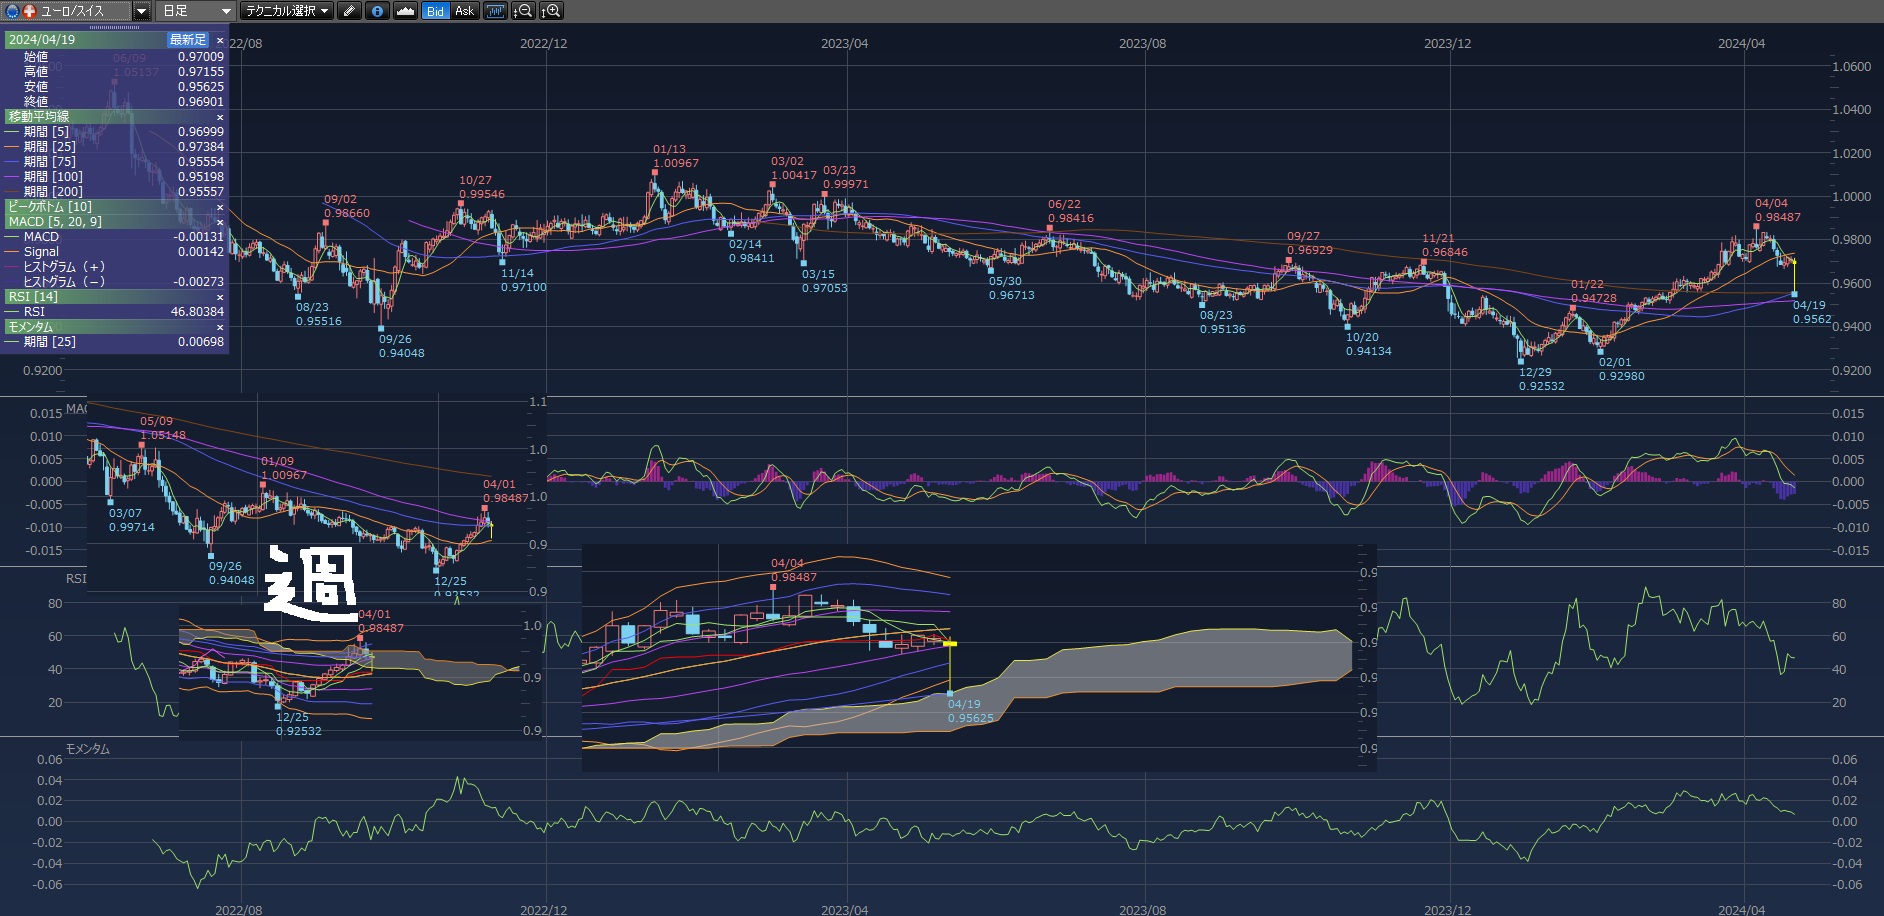Open the テクニカル選択 dropdown menu
Screen dimensions: 1884x916
(288, 11)
